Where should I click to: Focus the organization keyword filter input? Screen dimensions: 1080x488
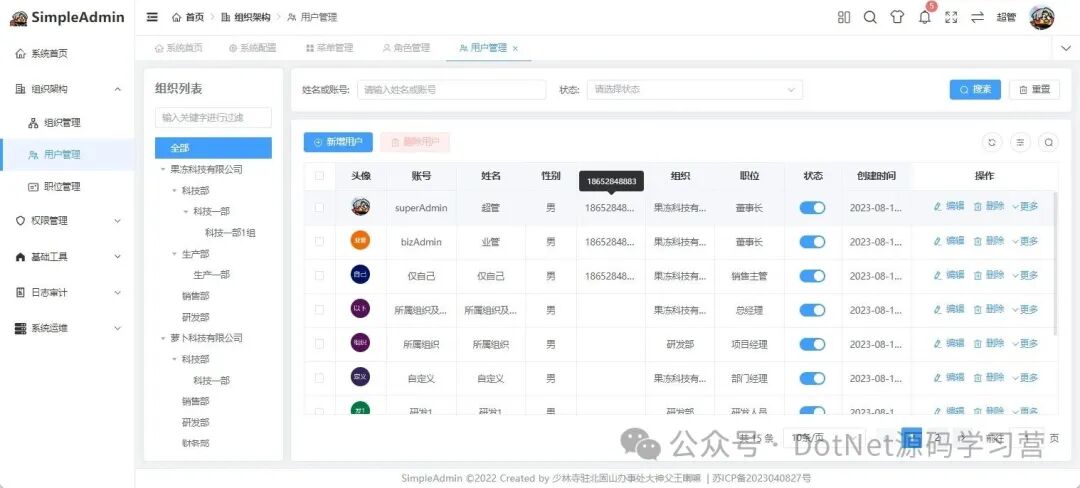[214, 118]
